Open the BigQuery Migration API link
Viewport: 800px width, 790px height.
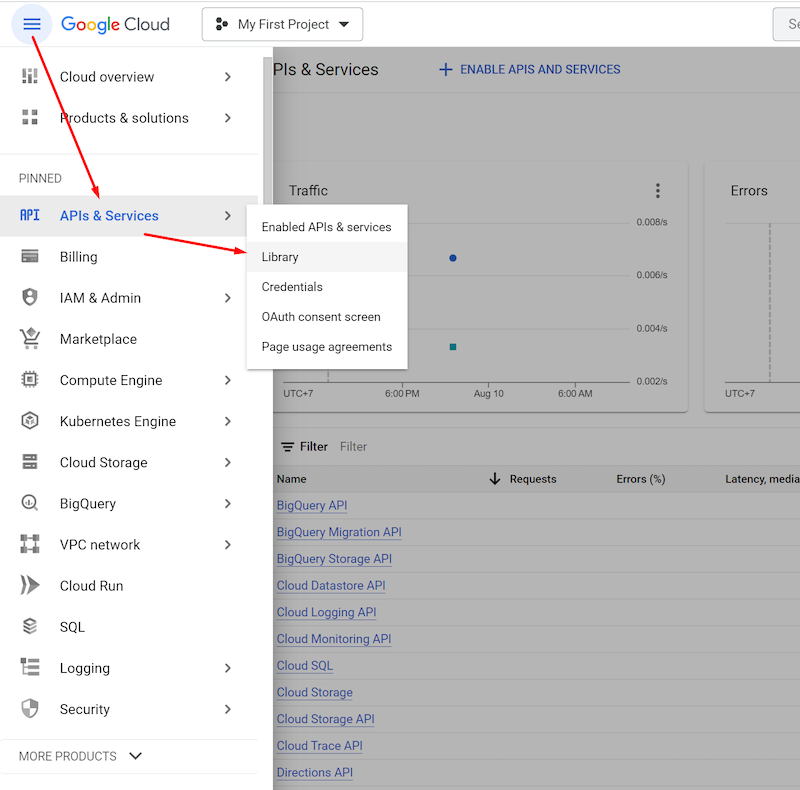(x=339, y=532)
